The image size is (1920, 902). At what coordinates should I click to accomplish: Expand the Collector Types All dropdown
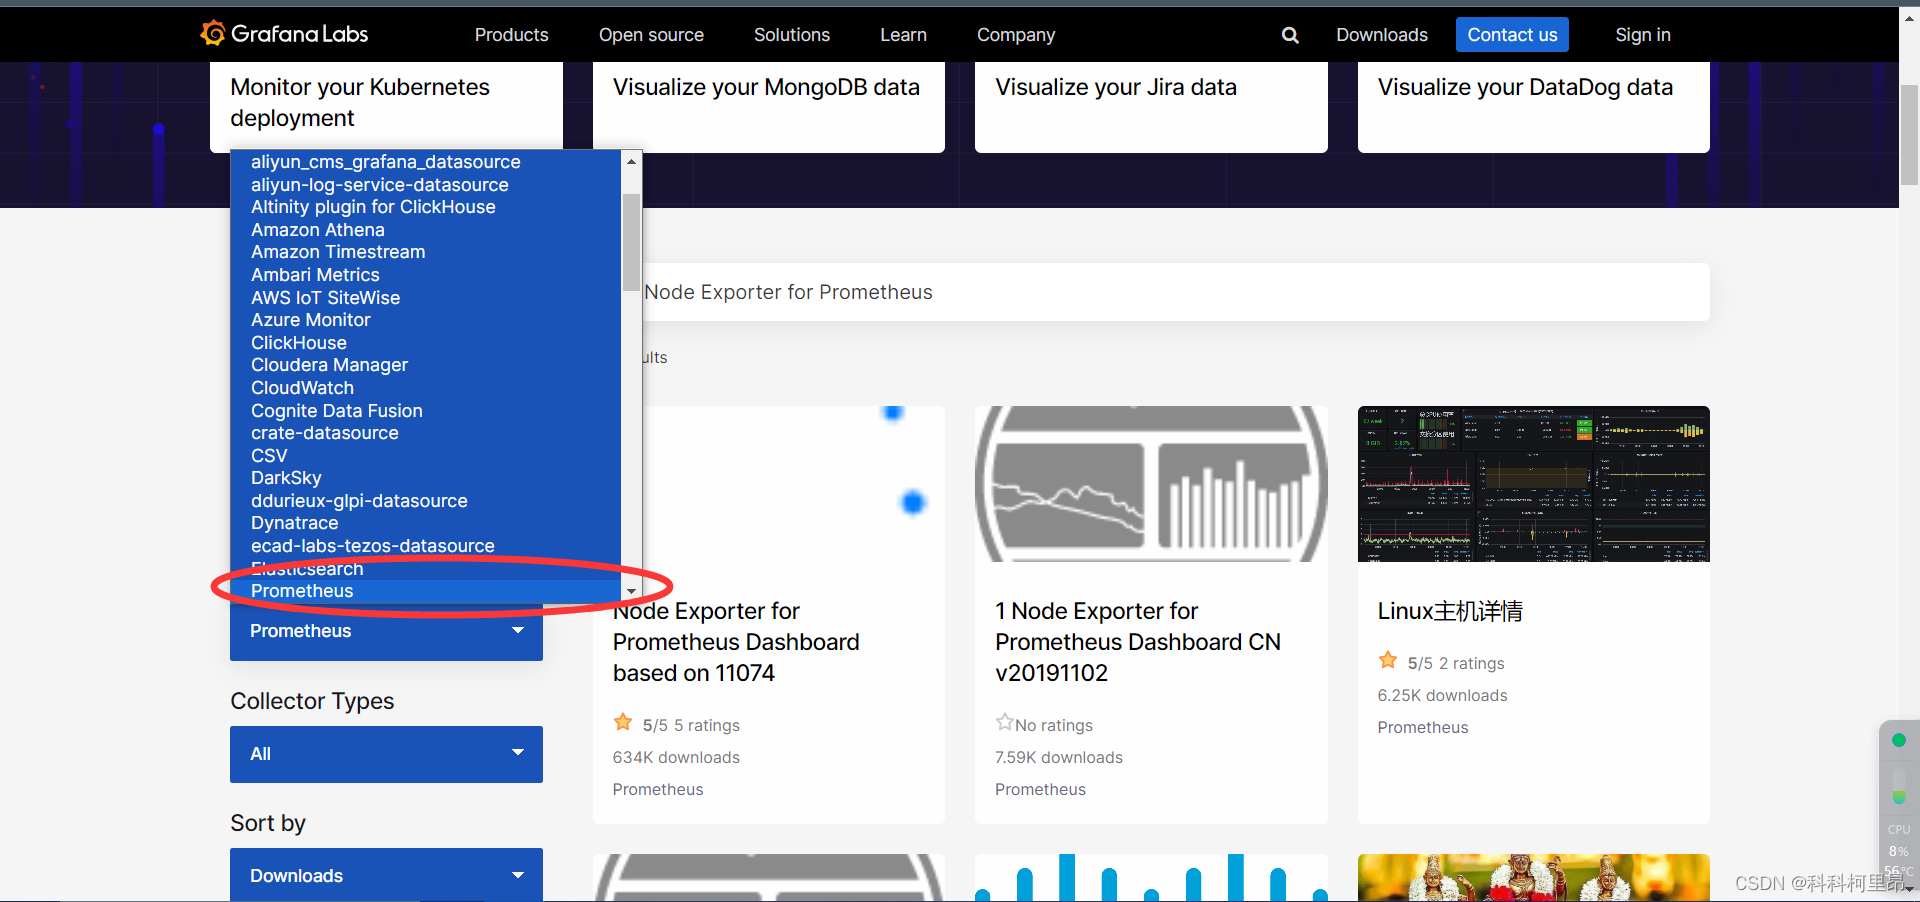[386, 754]
